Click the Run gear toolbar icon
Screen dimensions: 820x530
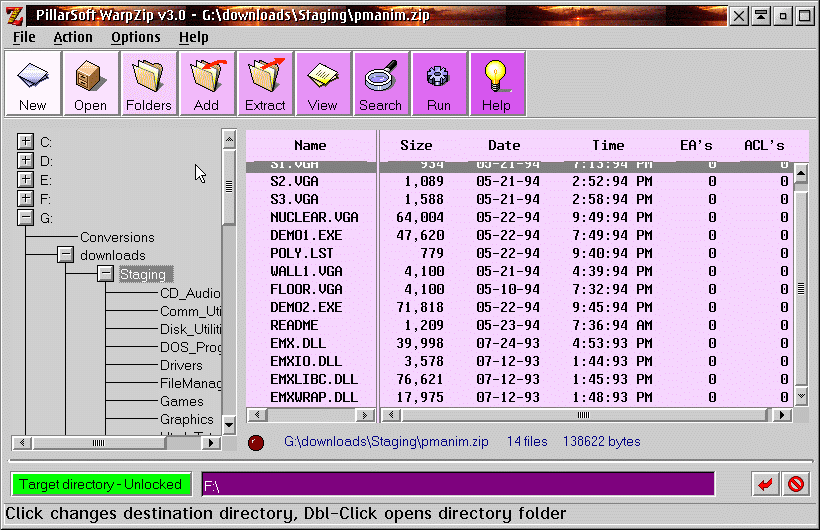point(439,83)
